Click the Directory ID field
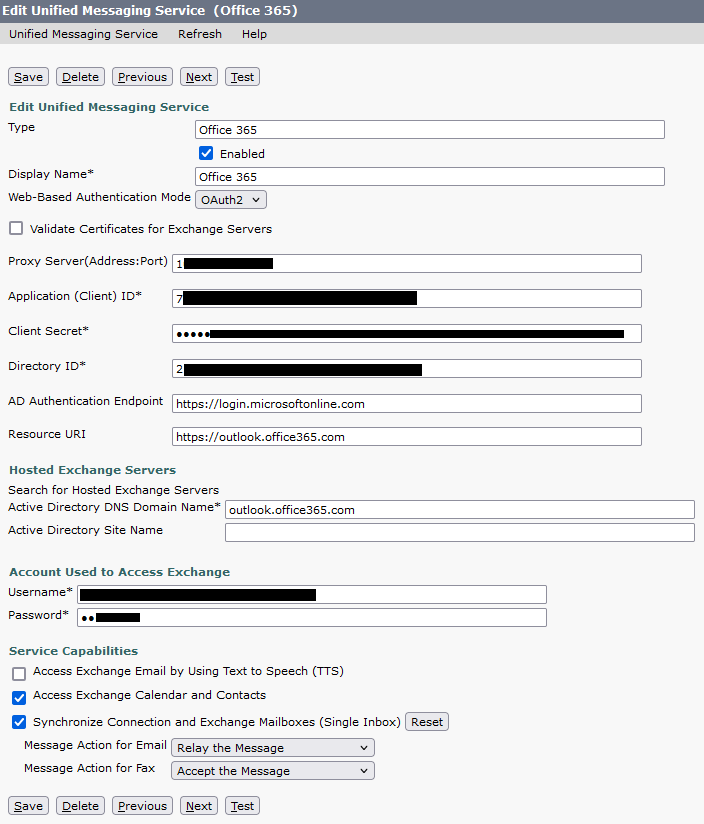This screenshot has width=704, height=824. (x=407, y=368)
